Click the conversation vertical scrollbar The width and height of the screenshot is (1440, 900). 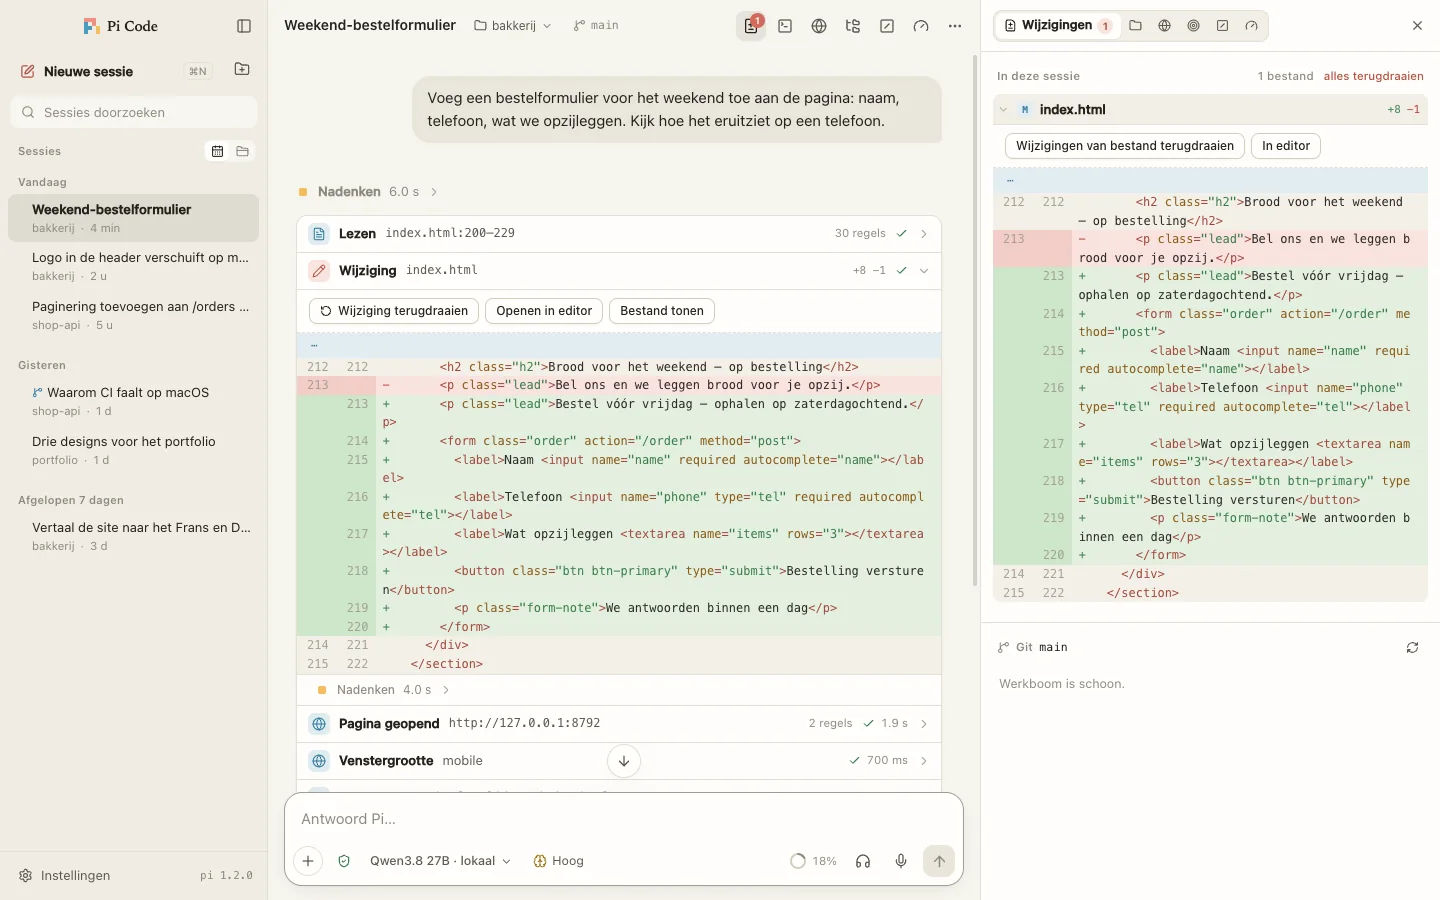[x=976, y=320]
